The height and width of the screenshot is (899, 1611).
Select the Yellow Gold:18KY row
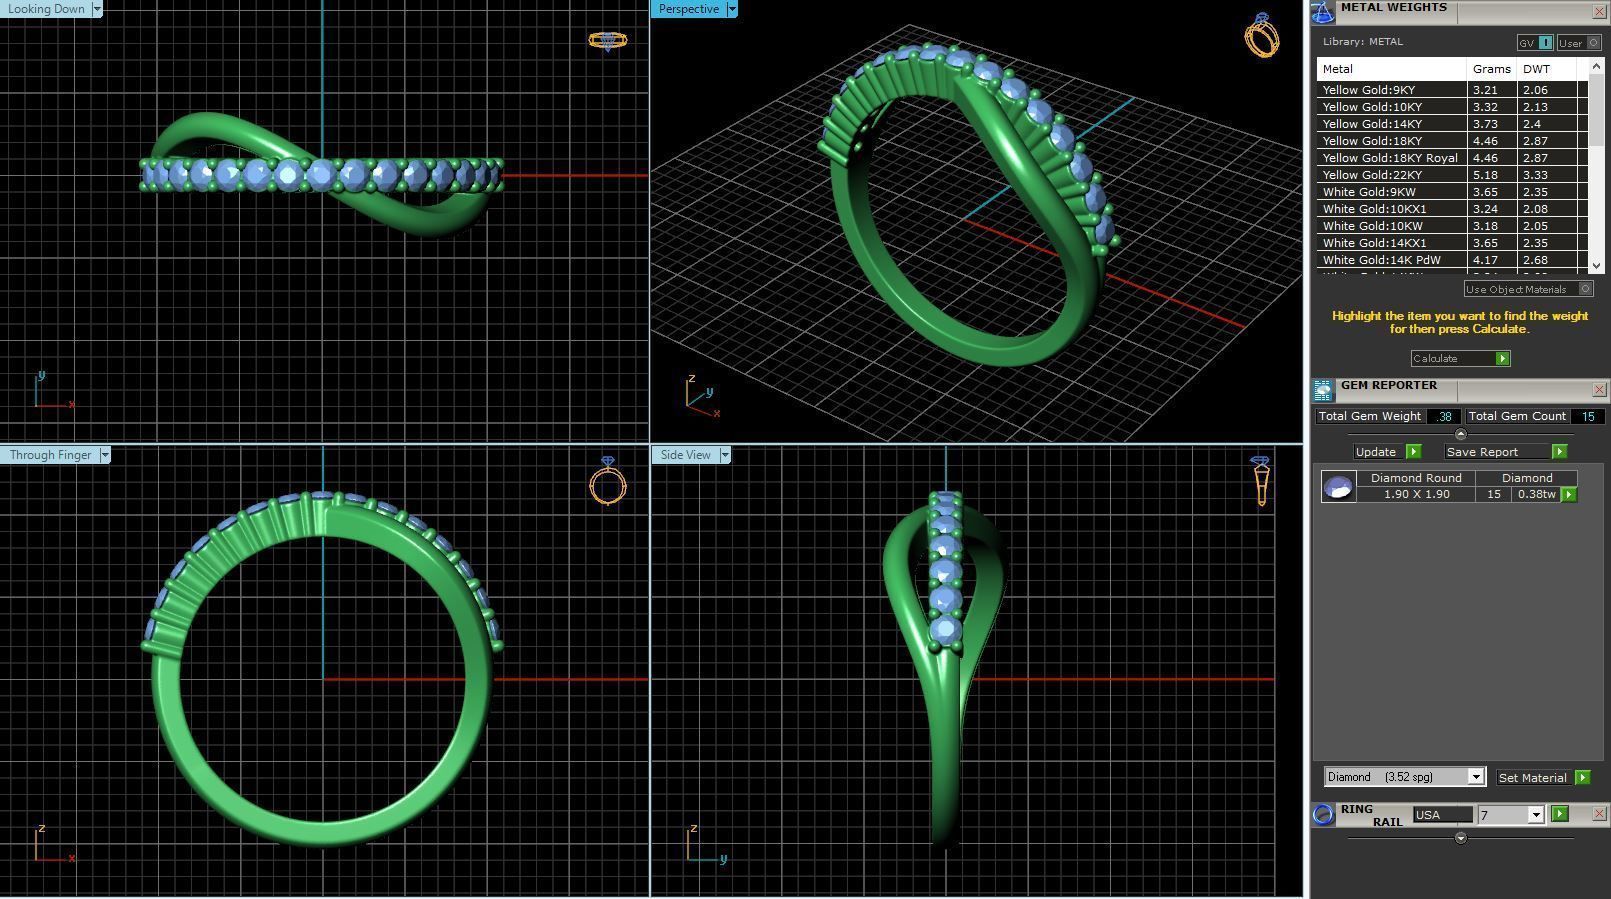(1451, 141)
